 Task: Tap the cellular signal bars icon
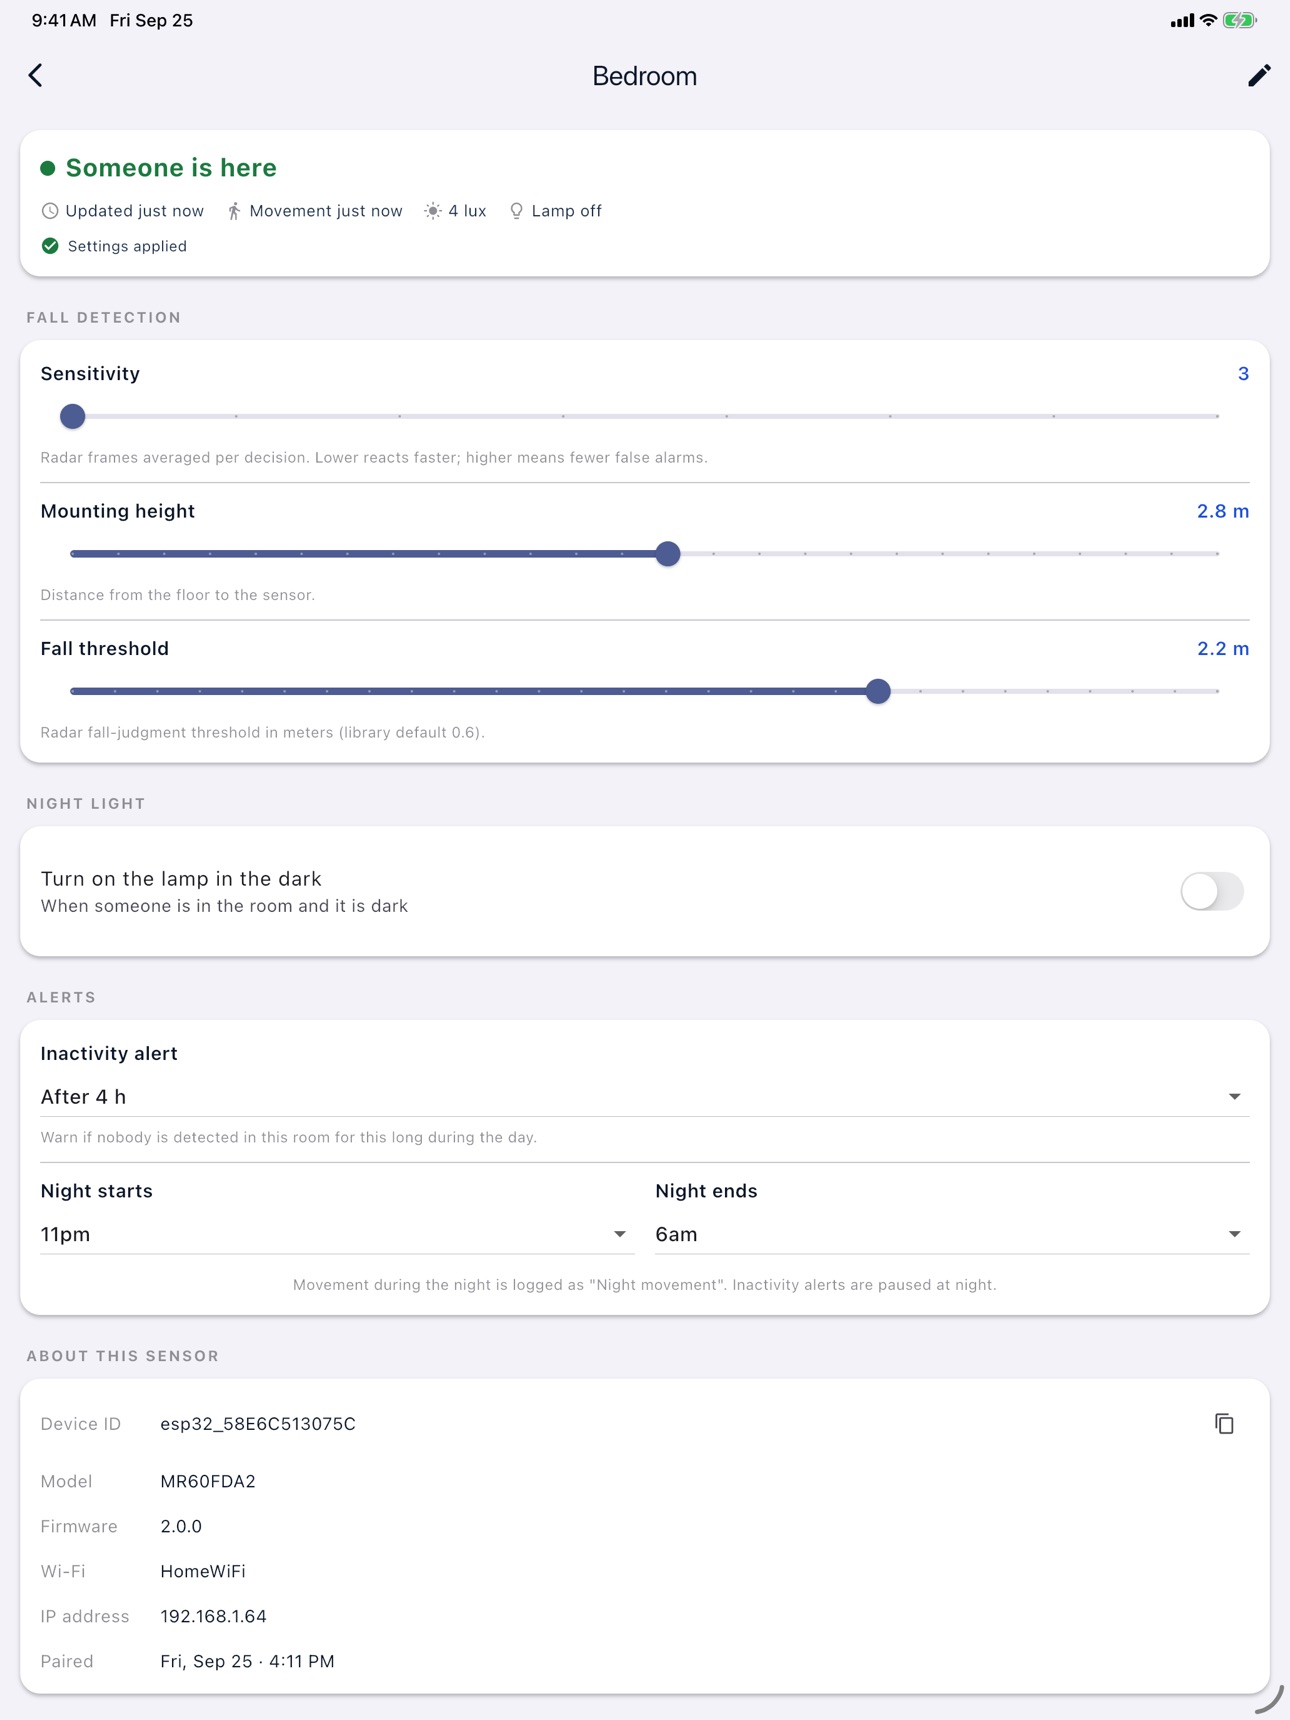[x=1182, y=20]
